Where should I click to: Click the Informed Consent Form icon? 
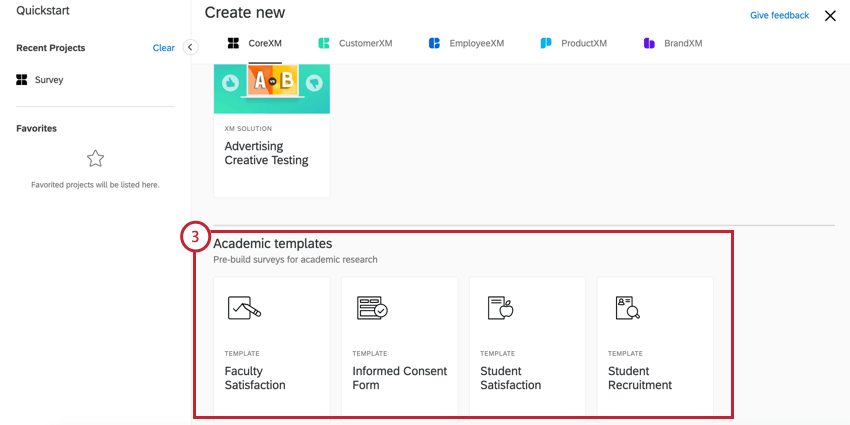372,308
